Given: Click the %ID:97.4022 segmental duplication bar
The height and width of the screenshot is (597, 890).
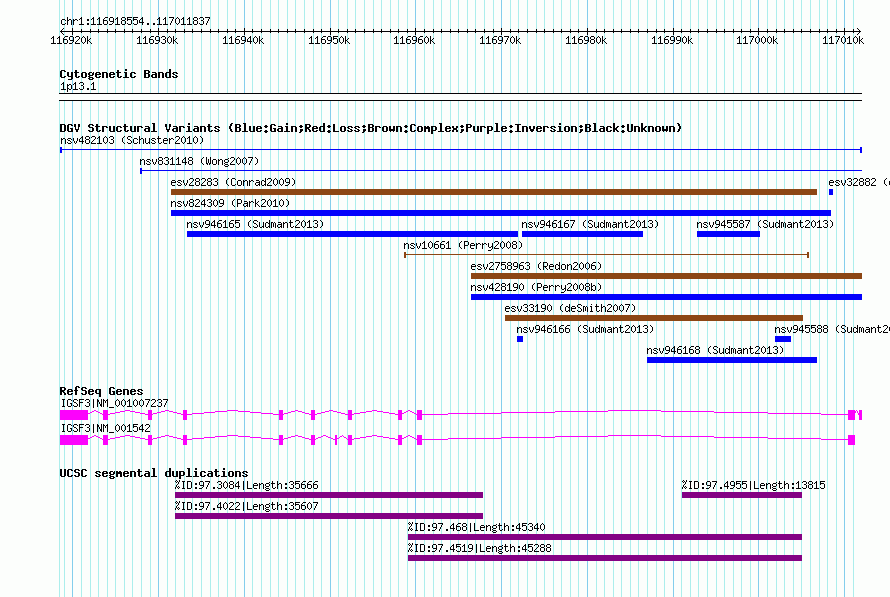Looking at the screenshot, I should 329,516.
